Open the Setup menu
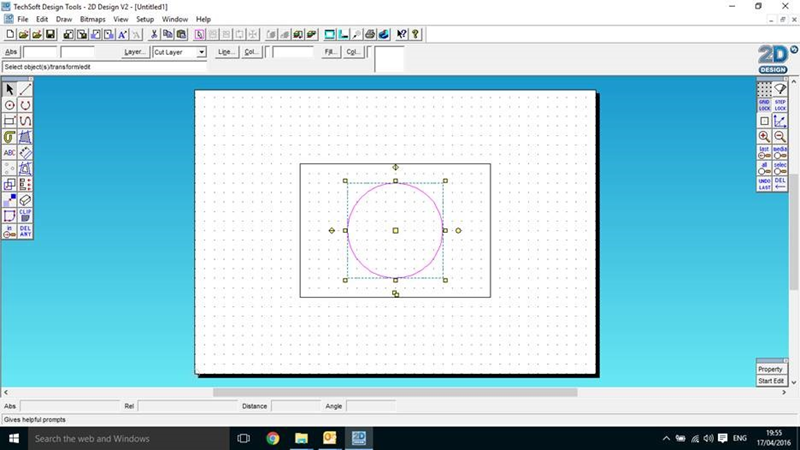 pos(145,19)
